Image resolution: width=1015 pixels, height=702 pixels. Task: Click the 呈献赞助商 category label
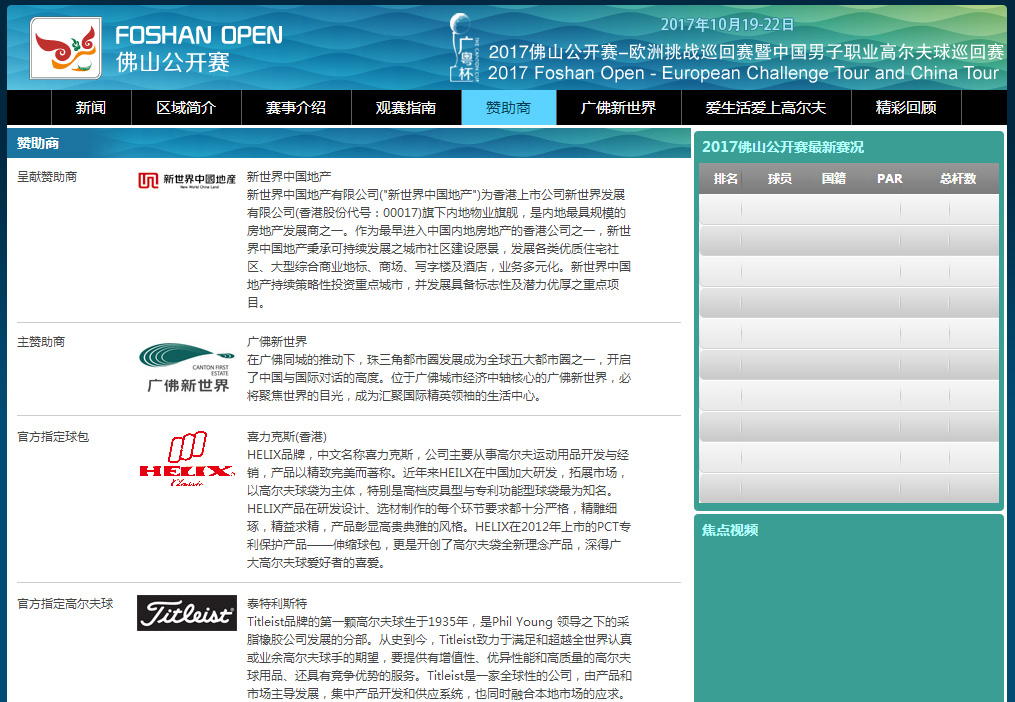pyautogui.click(x=47, y=176)
